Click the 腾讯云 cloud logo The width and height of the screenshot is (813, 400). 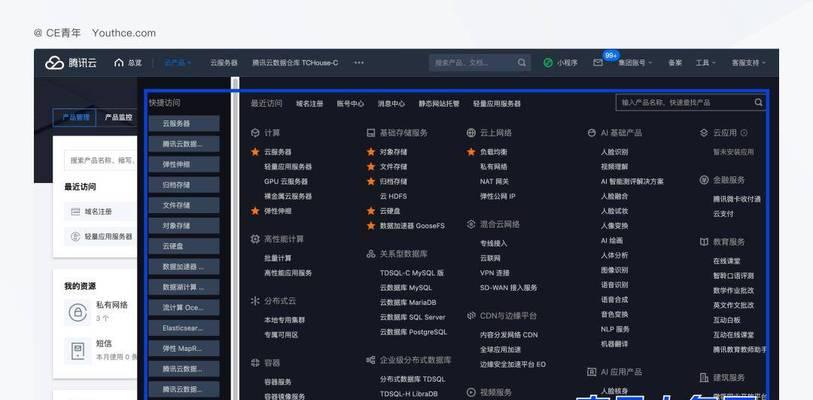click(x=70, y=63)
